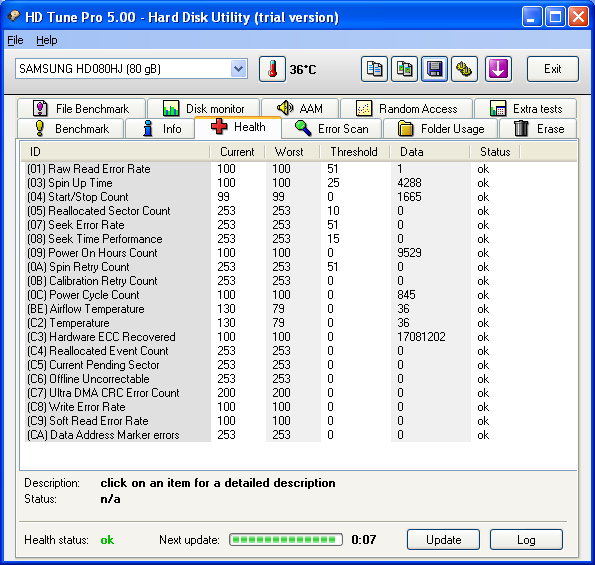Click the Next update progress bar
The height and width of the screenshot is (565, 595).
click(286, 540)
